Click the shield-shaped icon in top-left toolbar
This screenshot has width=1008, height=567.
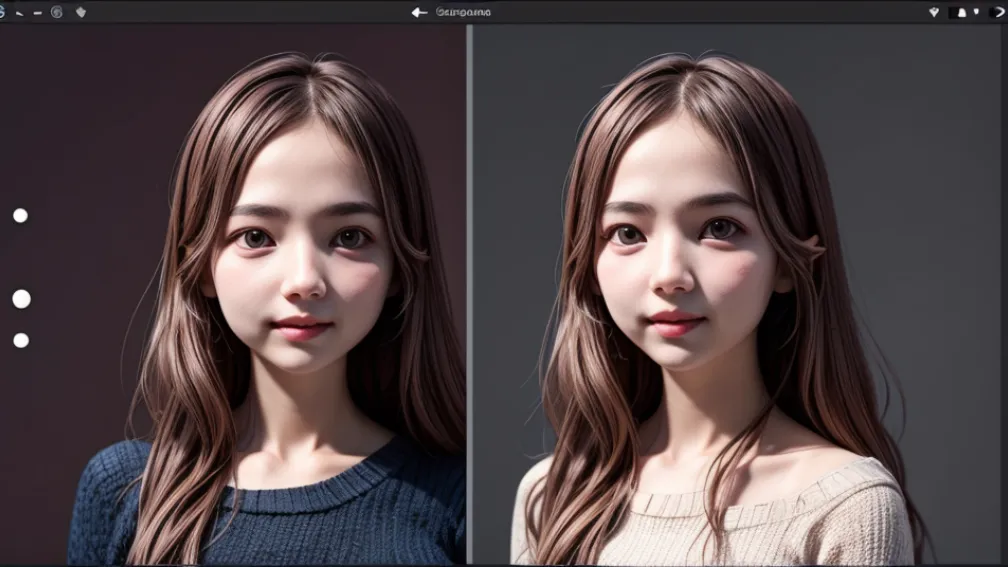click(x=80, y=12)
